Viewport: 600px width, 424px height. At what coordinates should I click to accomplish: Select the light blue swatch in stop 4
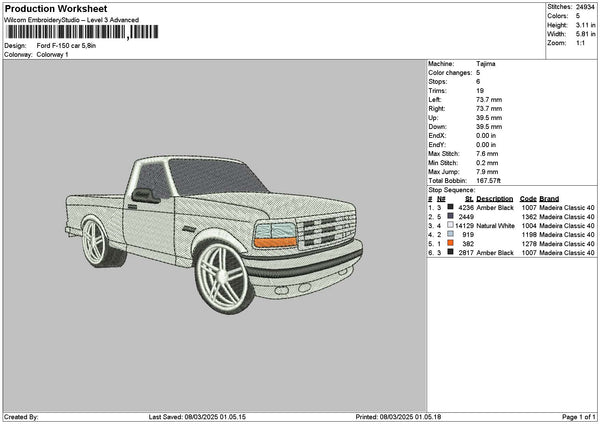(450, 234)
